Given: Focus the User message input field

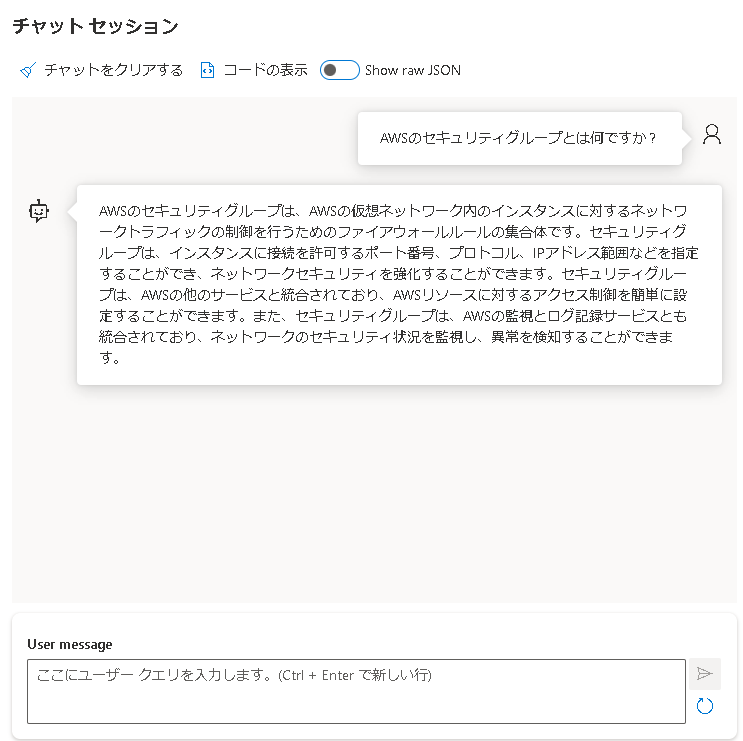Looking at the screenshot, I should click(x=356, y=691).
